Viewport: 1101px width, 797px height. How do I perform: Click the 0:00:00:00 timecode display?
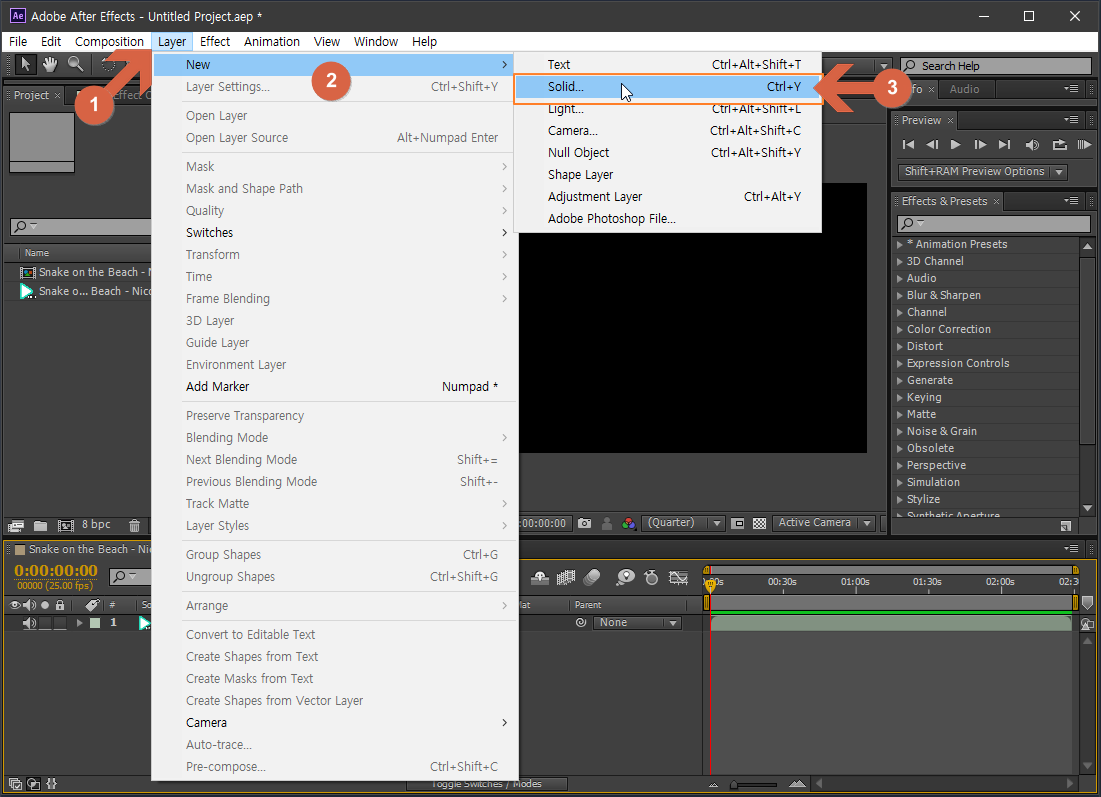tap(55, 570)
